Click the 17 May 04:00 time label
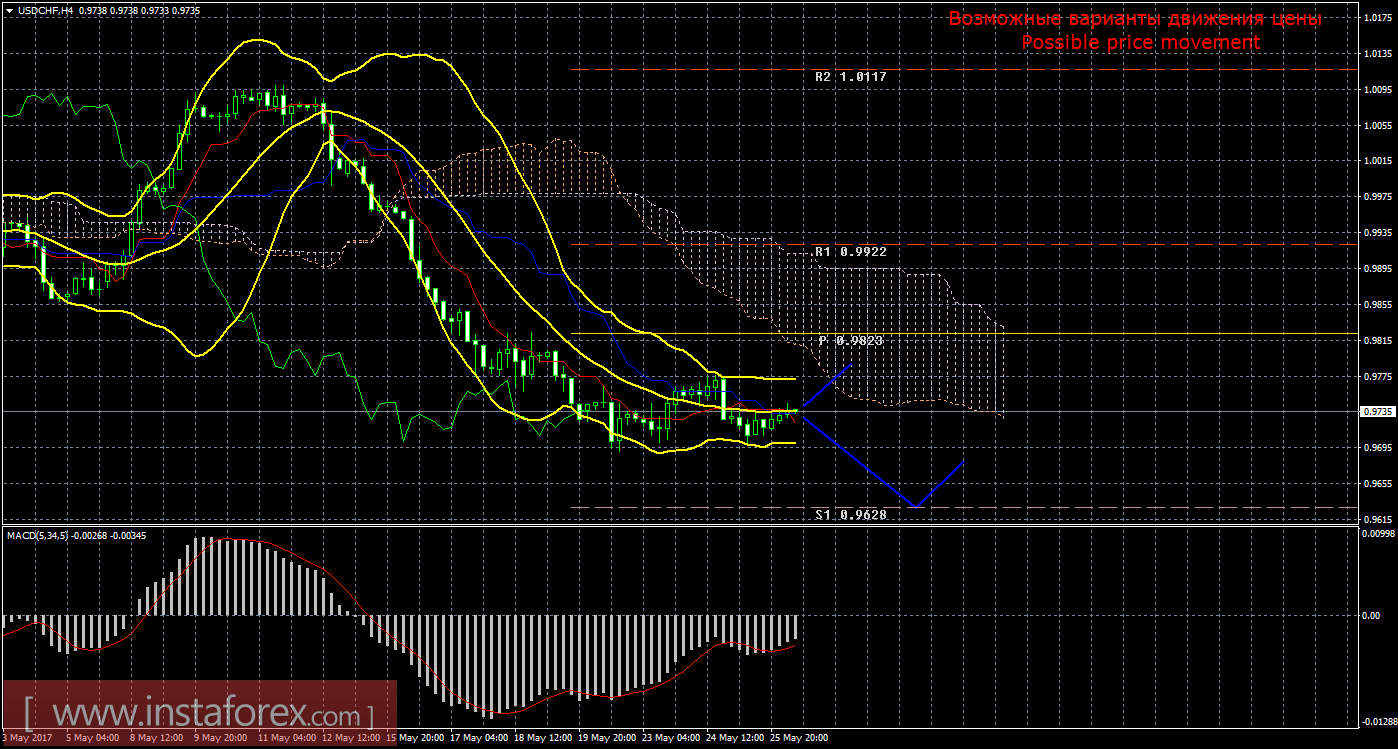The height and width of the screenshot is (749, 1398). (x=477, y=738)
